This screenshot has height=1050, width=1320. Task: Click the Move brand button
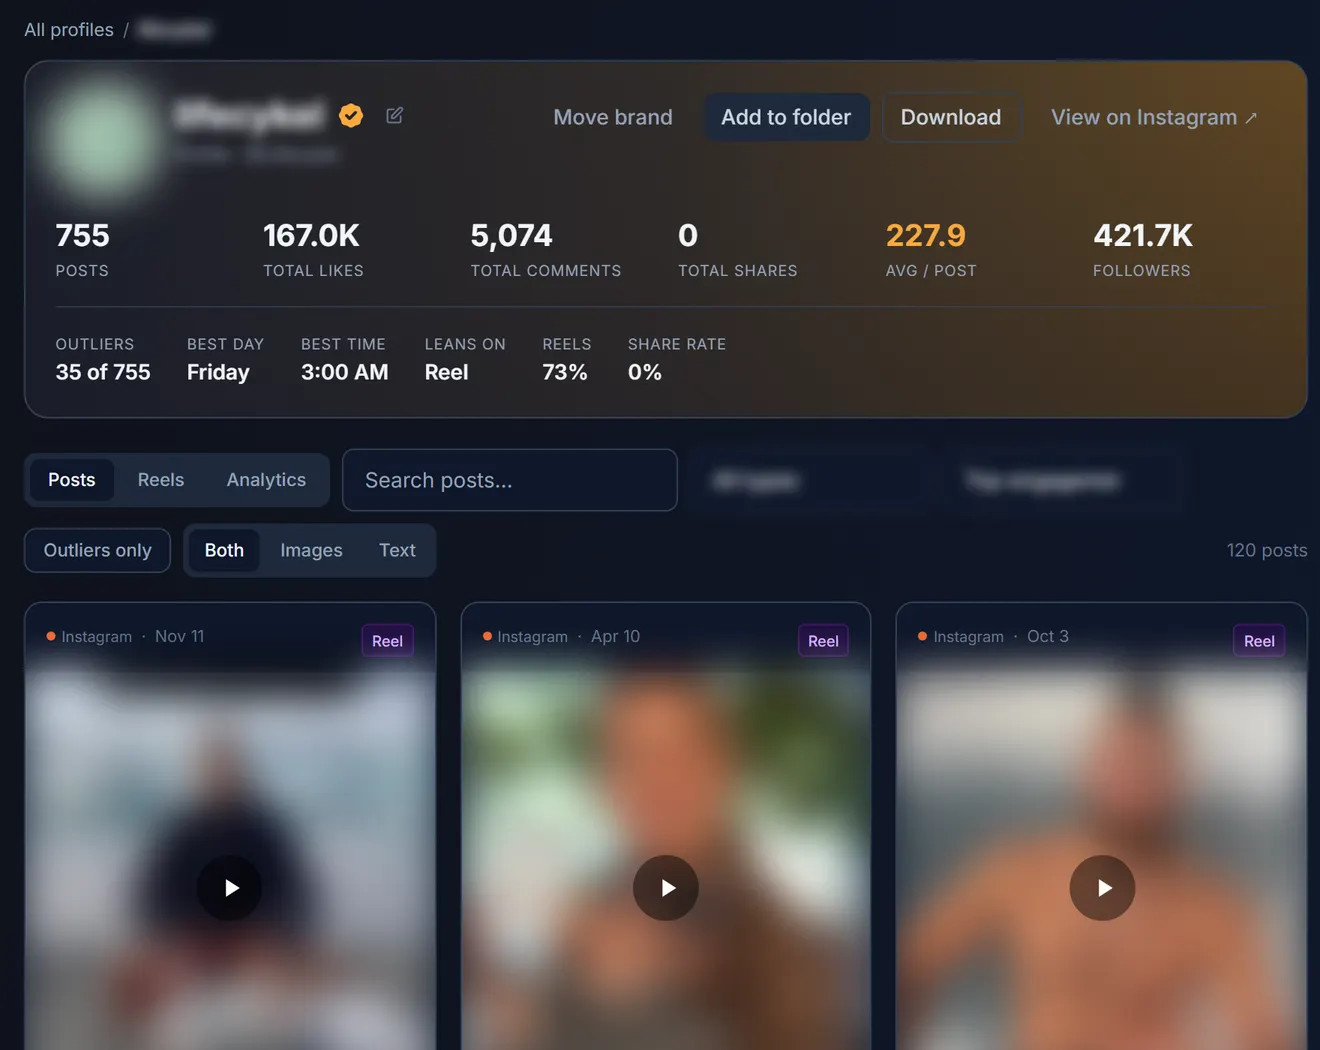tap(613, 117)
